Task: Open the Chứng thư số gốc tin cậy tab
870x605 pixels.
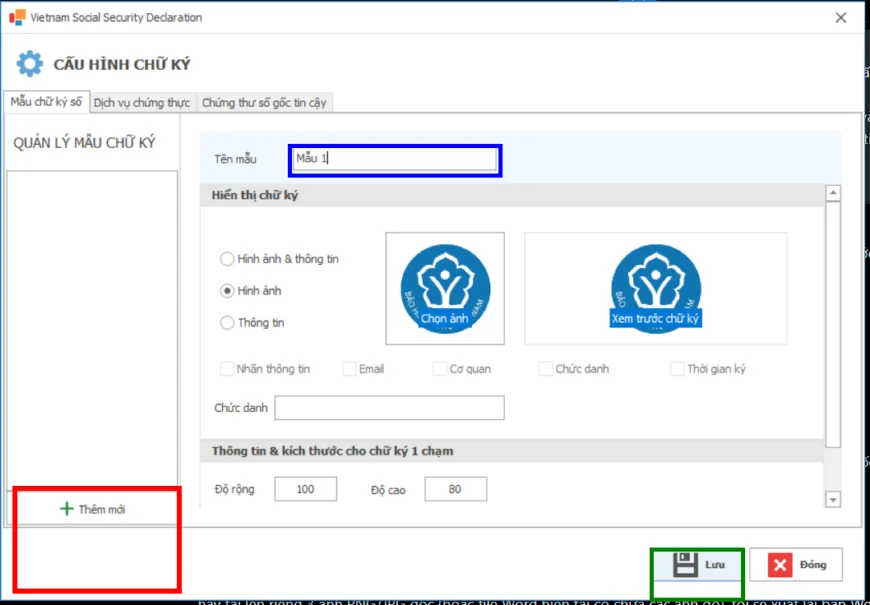Action: [x=264, y=103]
